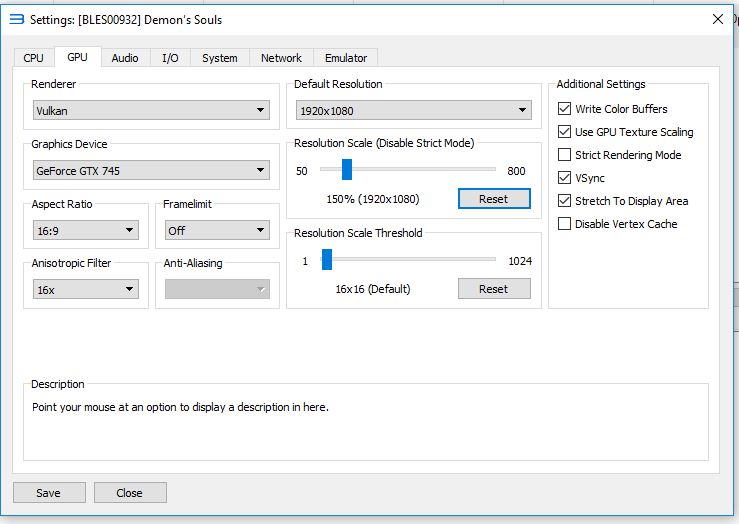This screenshot has height=524, width=739.
Task: Click the RPCS3 logo icon in title bar
Action: coord(16,19)
